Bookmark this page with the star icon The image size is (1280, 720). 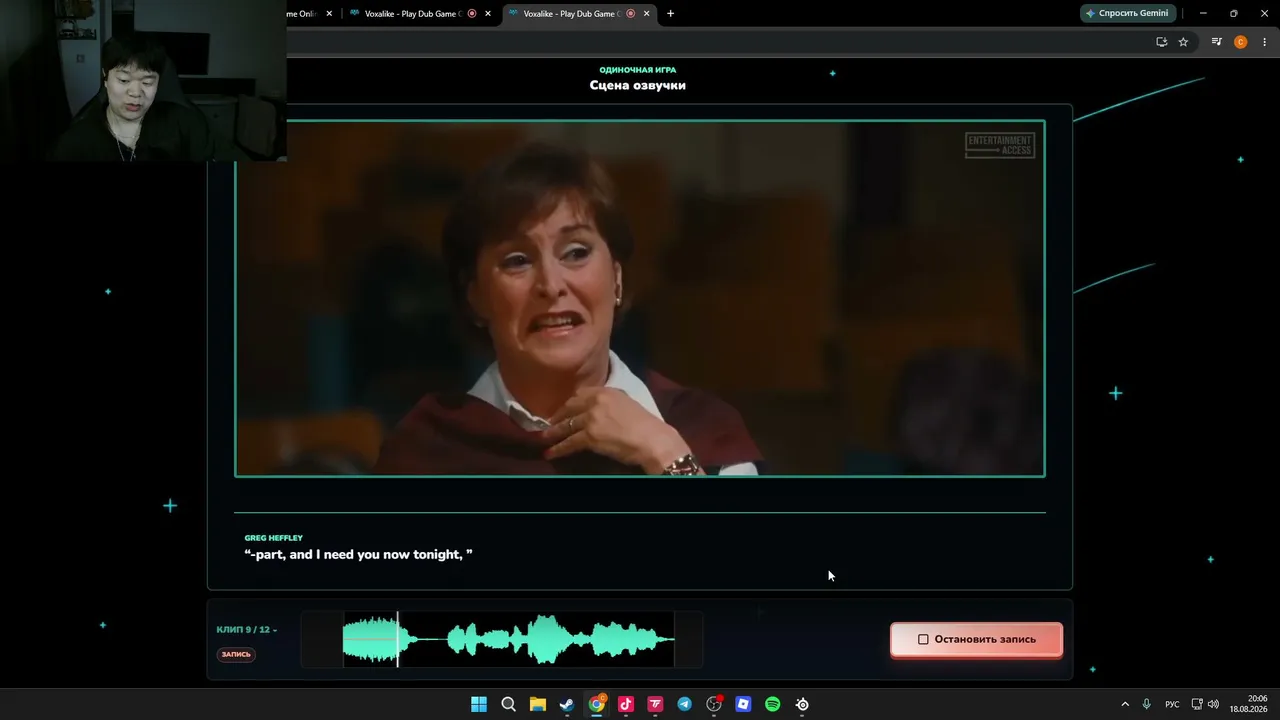coord(1183,42)
